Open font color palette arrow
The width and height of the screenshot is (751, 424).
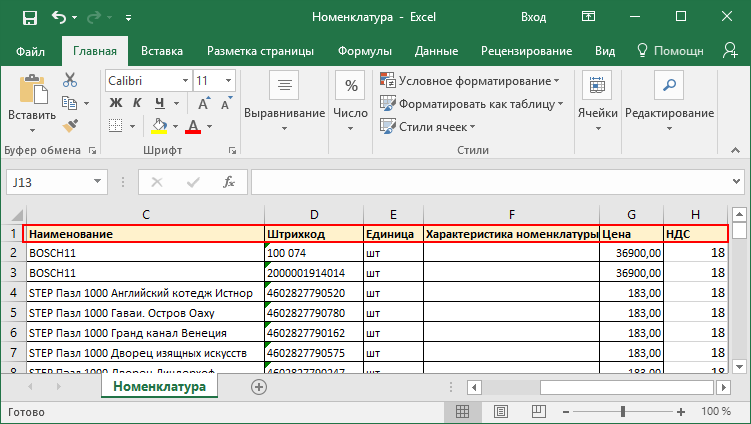[x=209, y=126]
